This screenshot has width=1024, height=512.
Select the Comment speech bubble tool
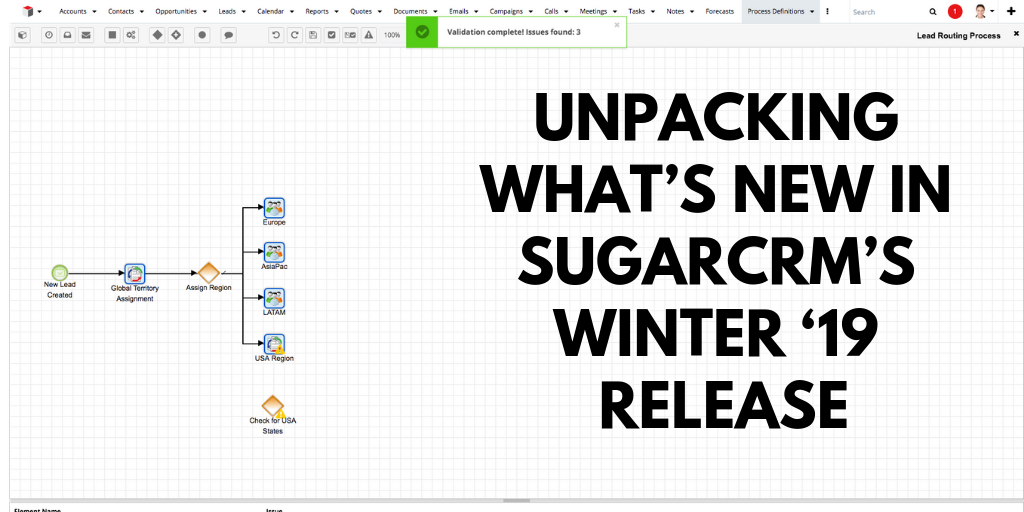(x=229, y=35)
